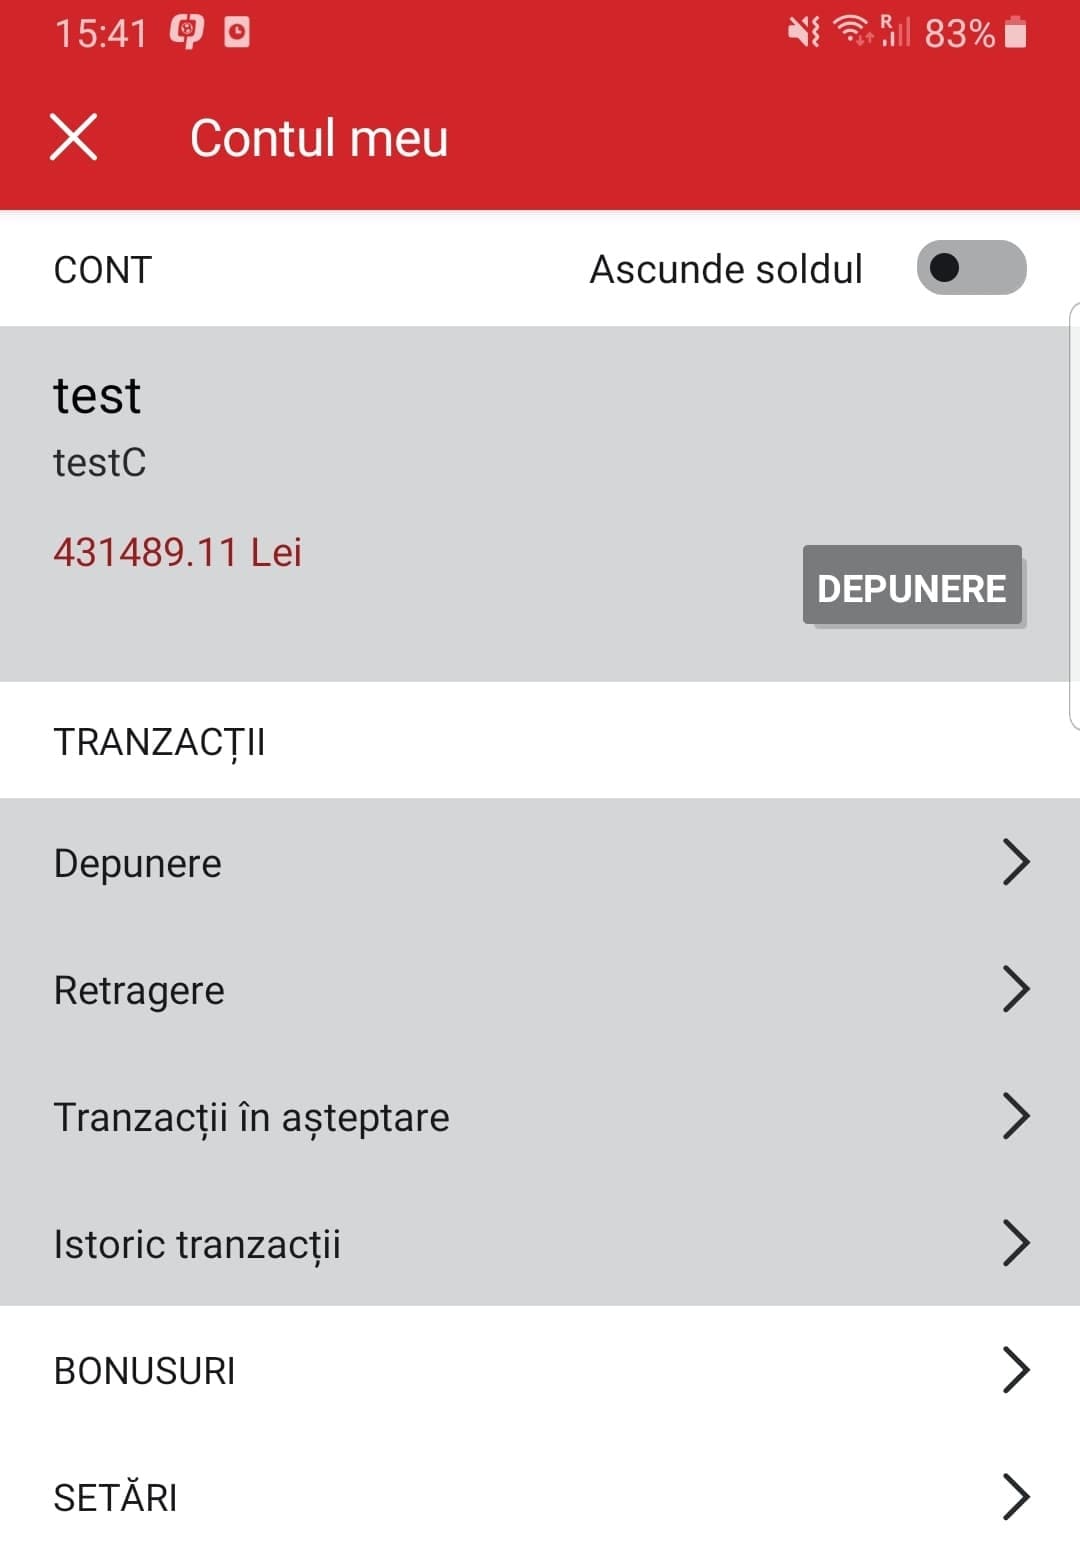
Task: Tap the Wi-Fi status icon
Action: [851, 31]
